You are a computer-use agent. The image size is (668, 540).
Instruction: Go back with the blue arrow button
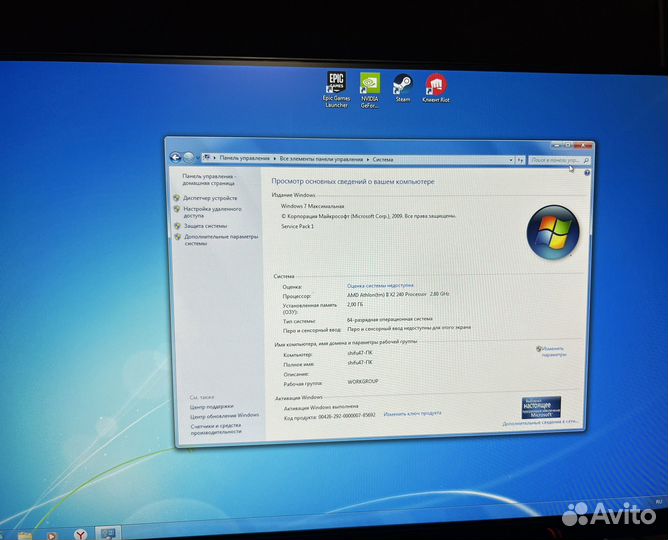coord(175,157)
